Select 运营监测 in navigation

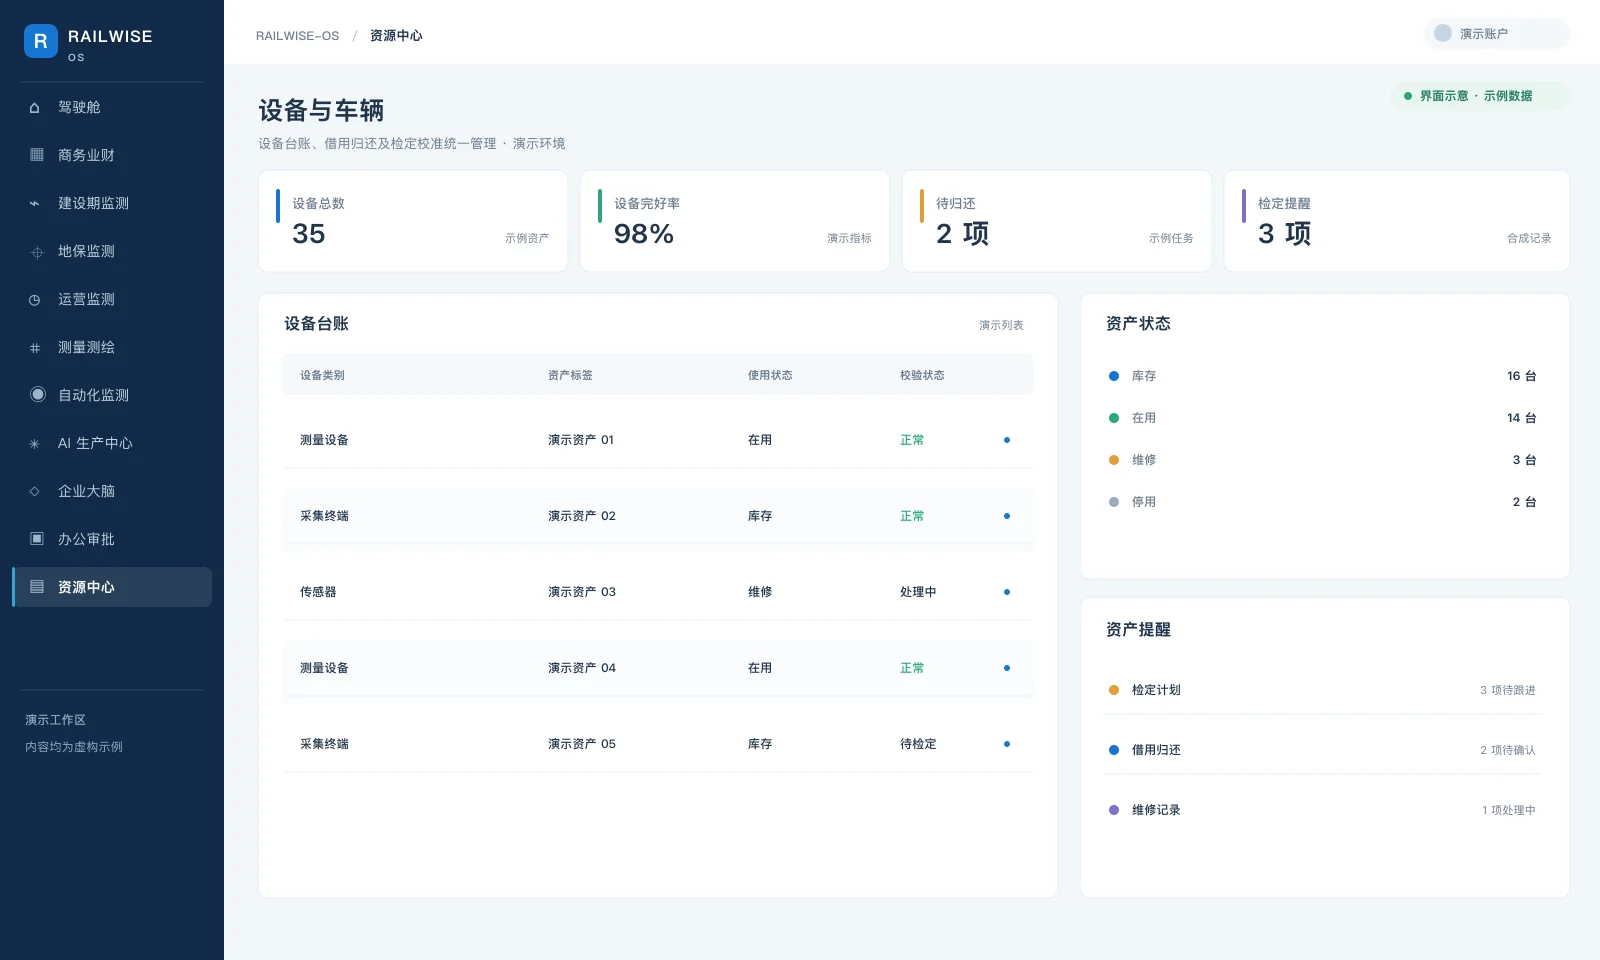(112, 299)
